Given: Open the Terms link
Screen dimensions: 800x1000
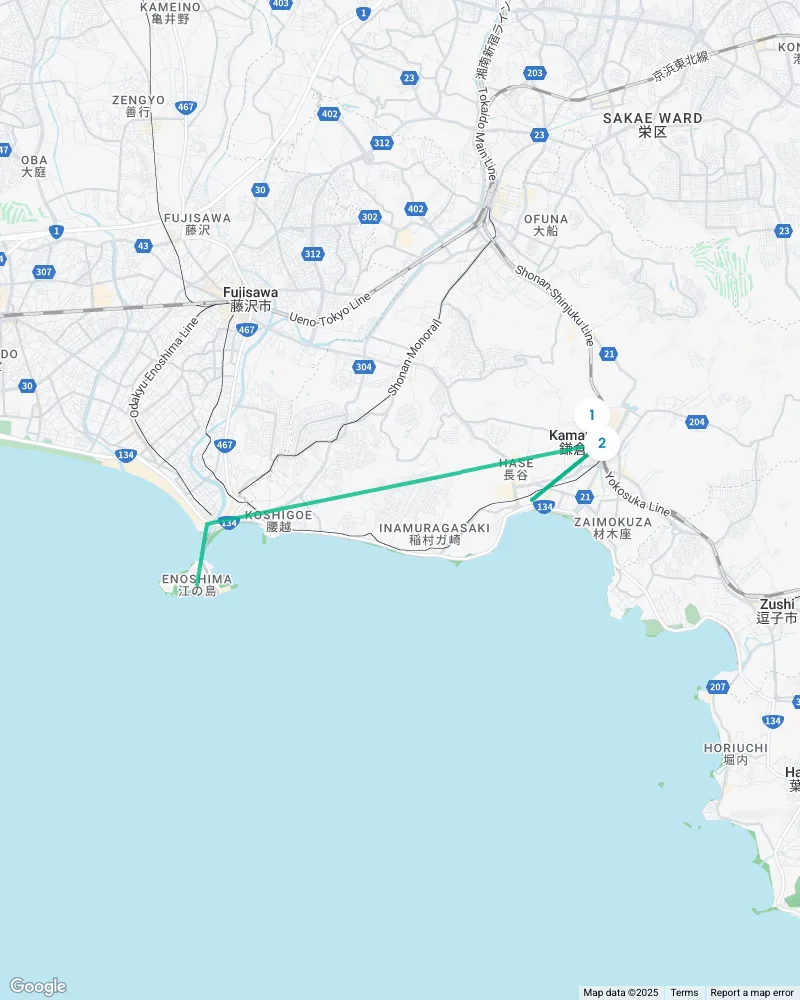Looking at the screenshot, I should (684, 992).
